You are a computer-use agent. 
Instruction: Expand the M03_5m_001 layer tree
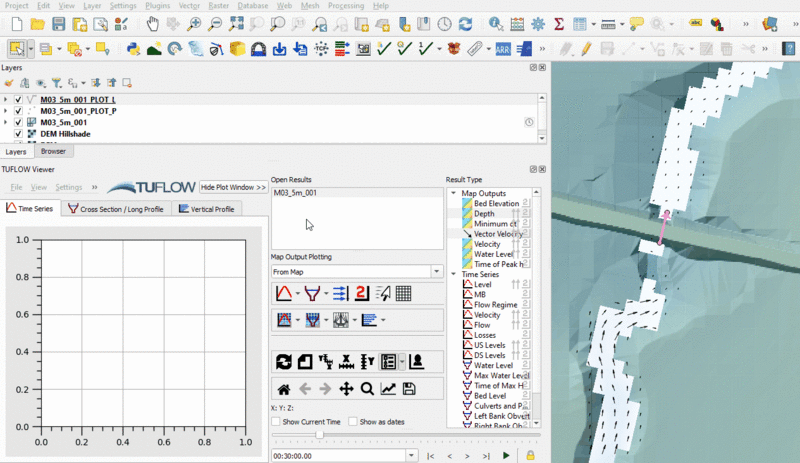click(x=6, y=122)
